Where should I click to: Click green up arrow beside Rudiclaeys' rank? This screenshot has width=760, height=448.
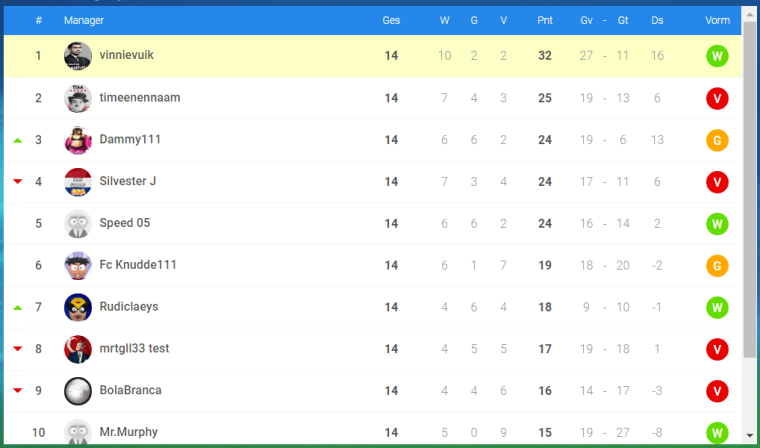(x=17, y=307)
